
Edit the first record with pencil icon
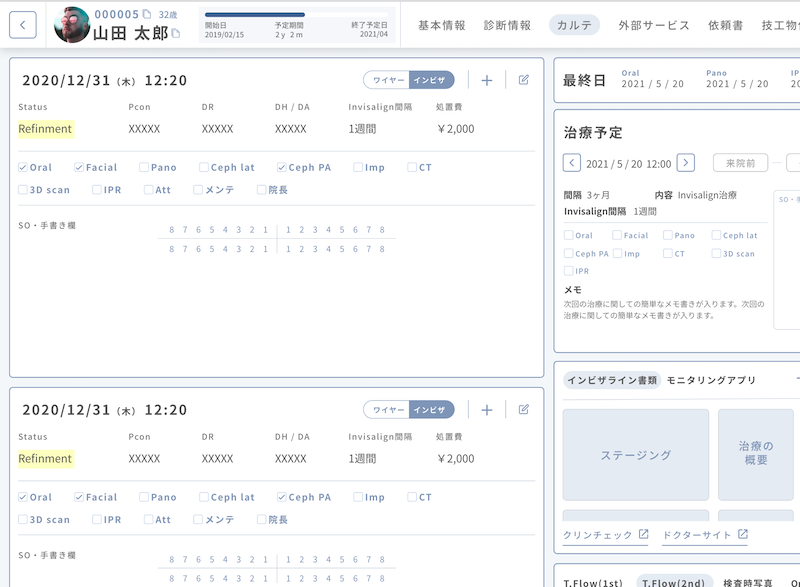524,80
